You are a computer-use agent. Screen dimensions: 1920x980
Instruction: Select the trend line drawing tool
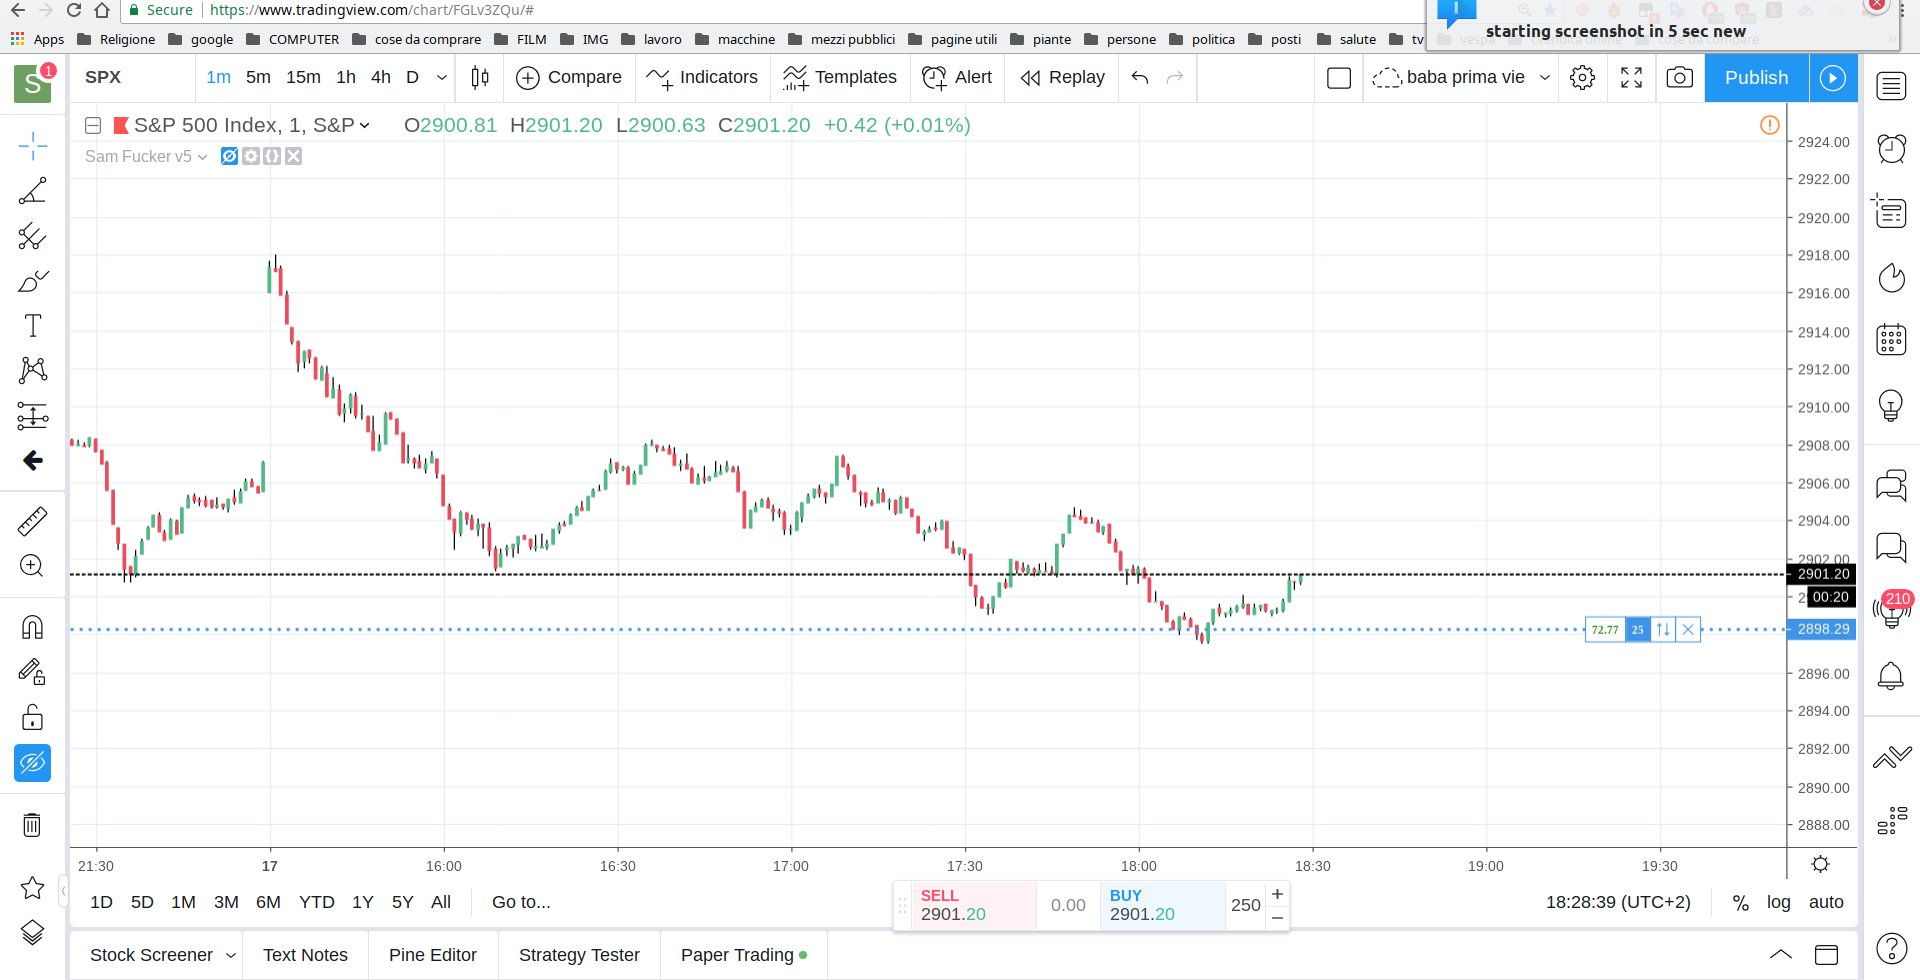[32, 191]
